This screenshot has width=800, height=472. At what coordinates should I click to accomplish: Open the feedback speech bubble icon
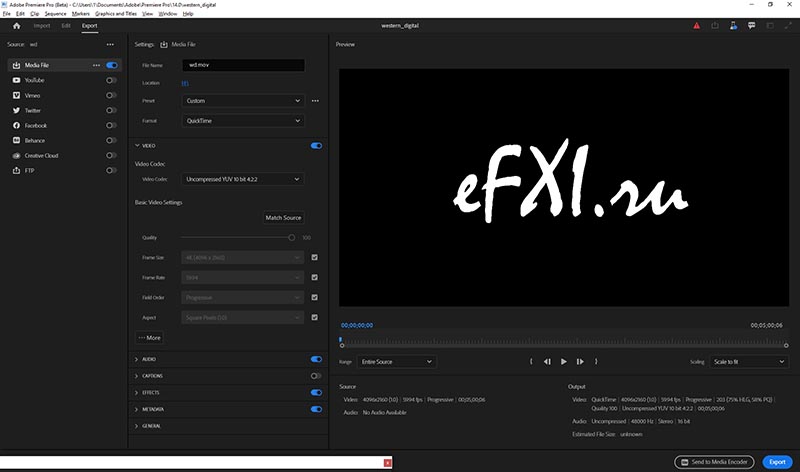click(752, 26)
